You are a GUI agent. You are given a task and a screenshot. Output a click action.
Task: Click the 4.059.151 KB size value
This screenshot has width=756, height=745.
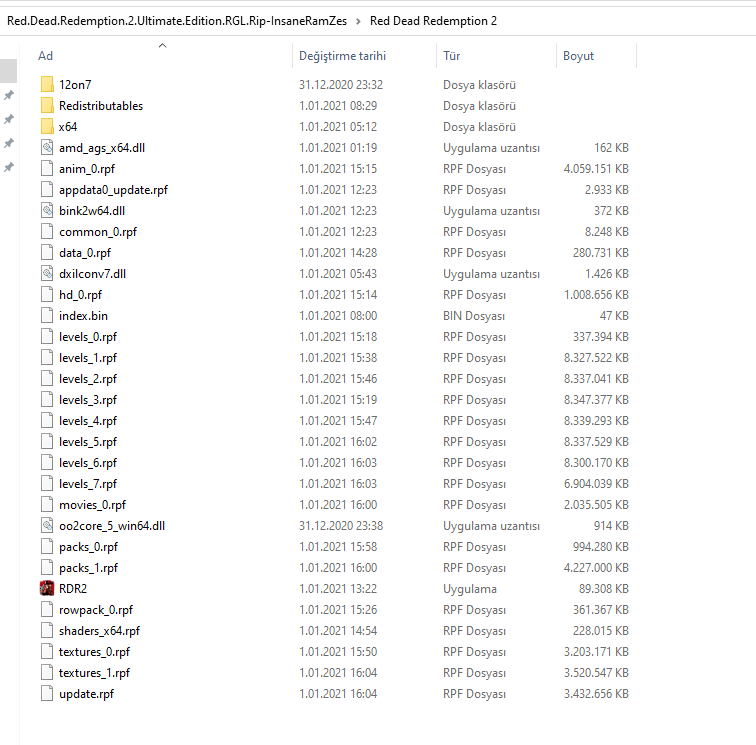coord(596,169)
